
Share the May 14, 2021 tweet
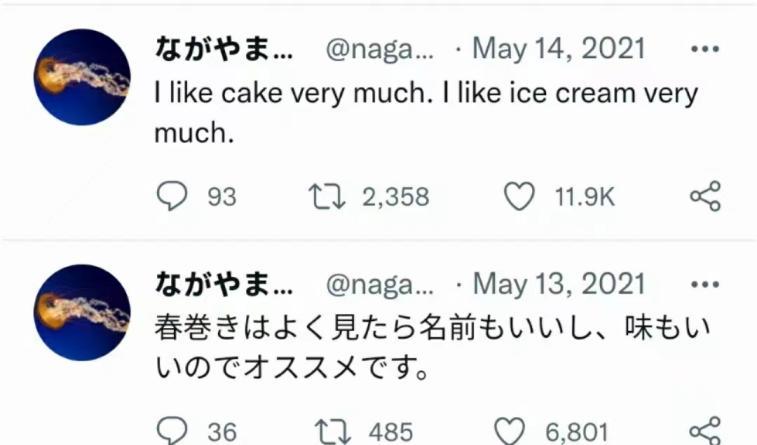(x=705, y=197)
